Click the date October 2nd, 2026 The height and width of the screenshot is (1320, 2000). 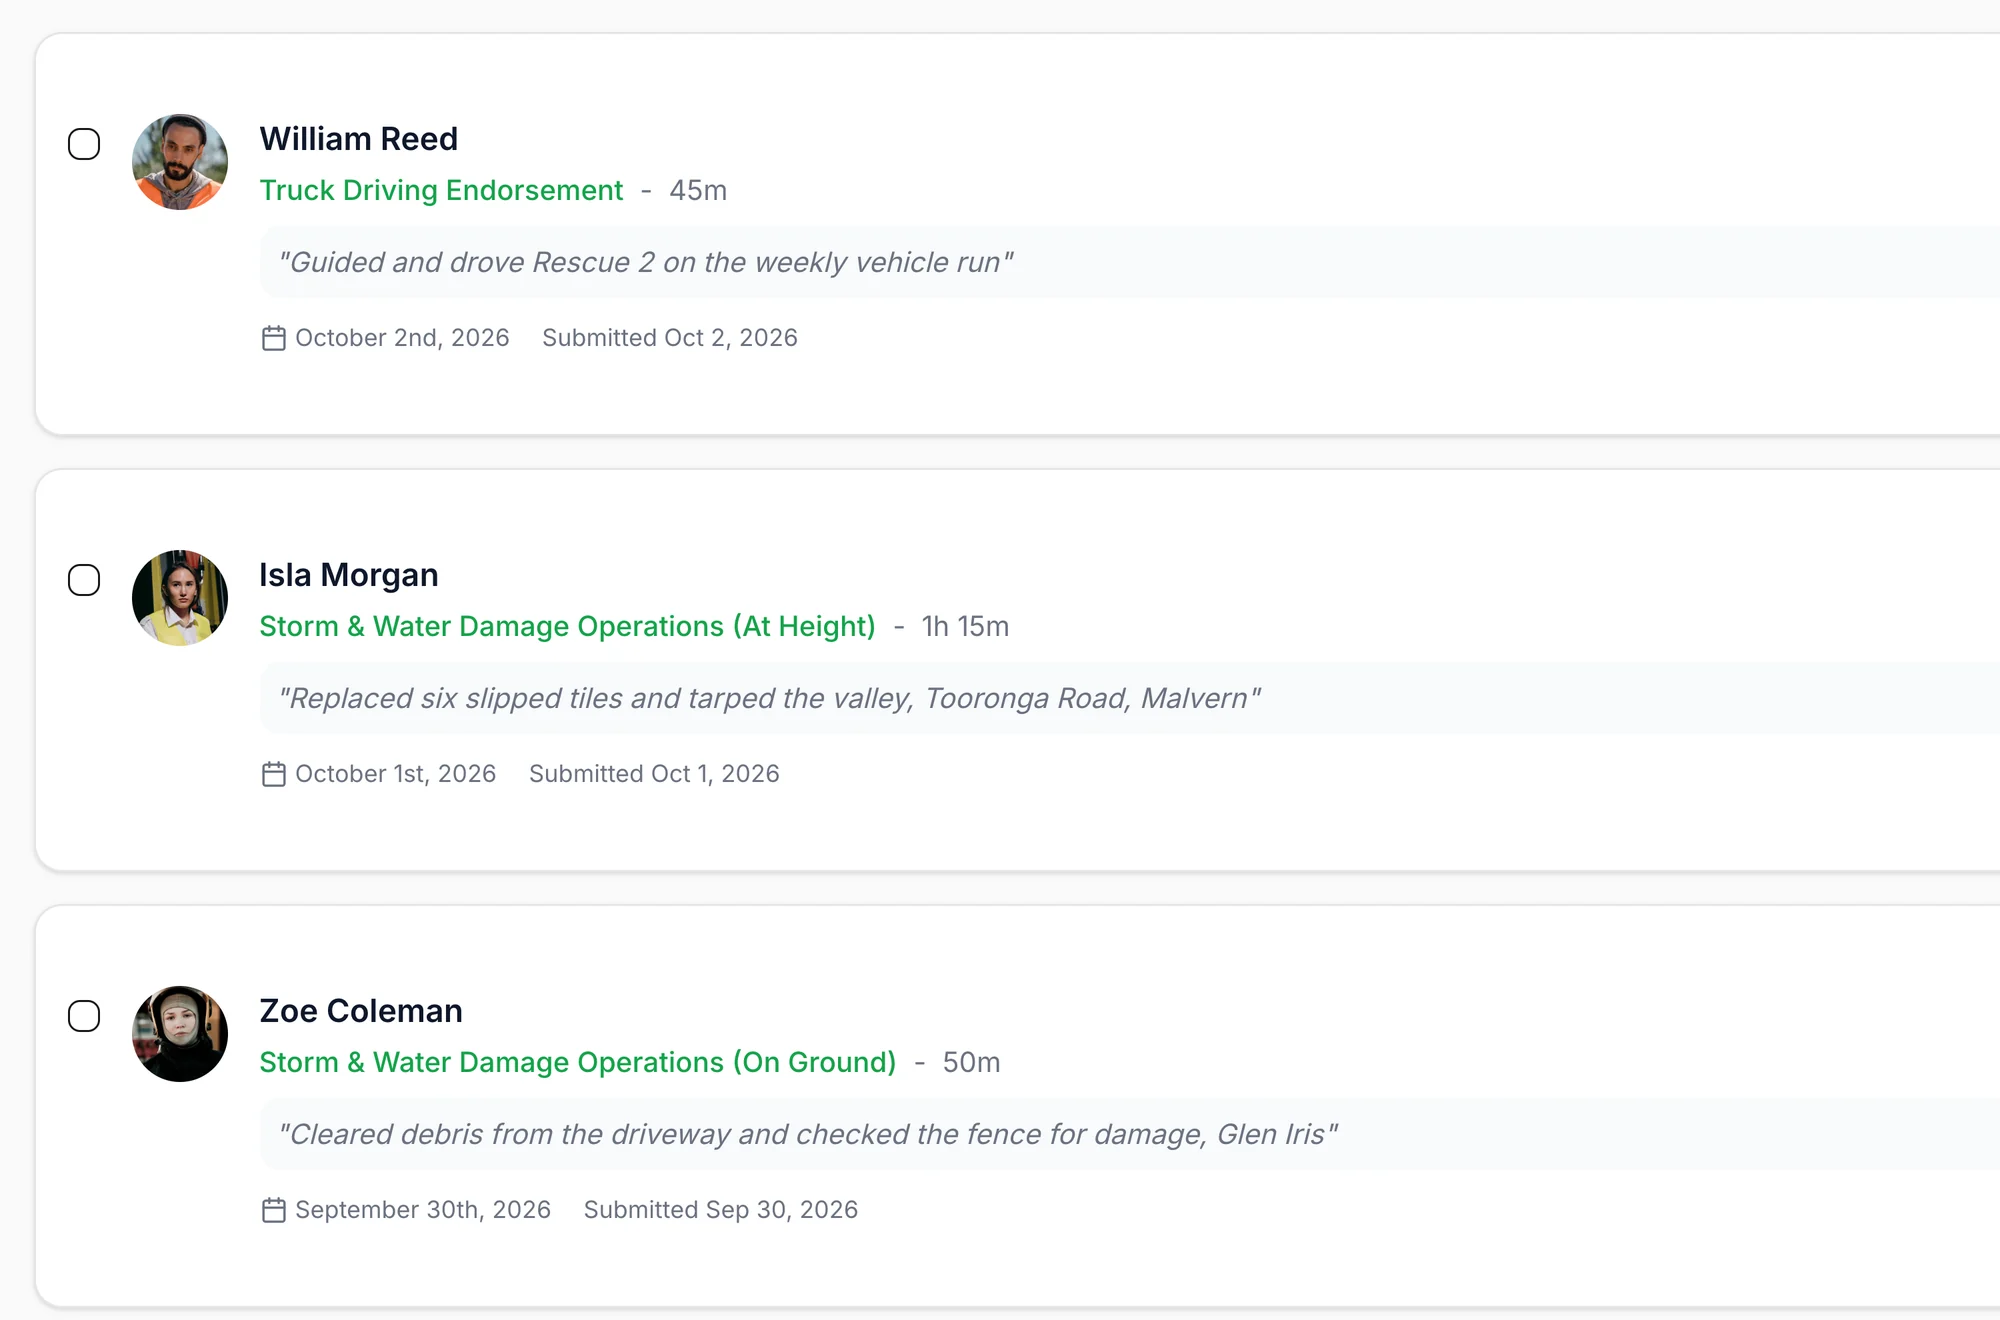pyautogui.click(x=402, y=338)
